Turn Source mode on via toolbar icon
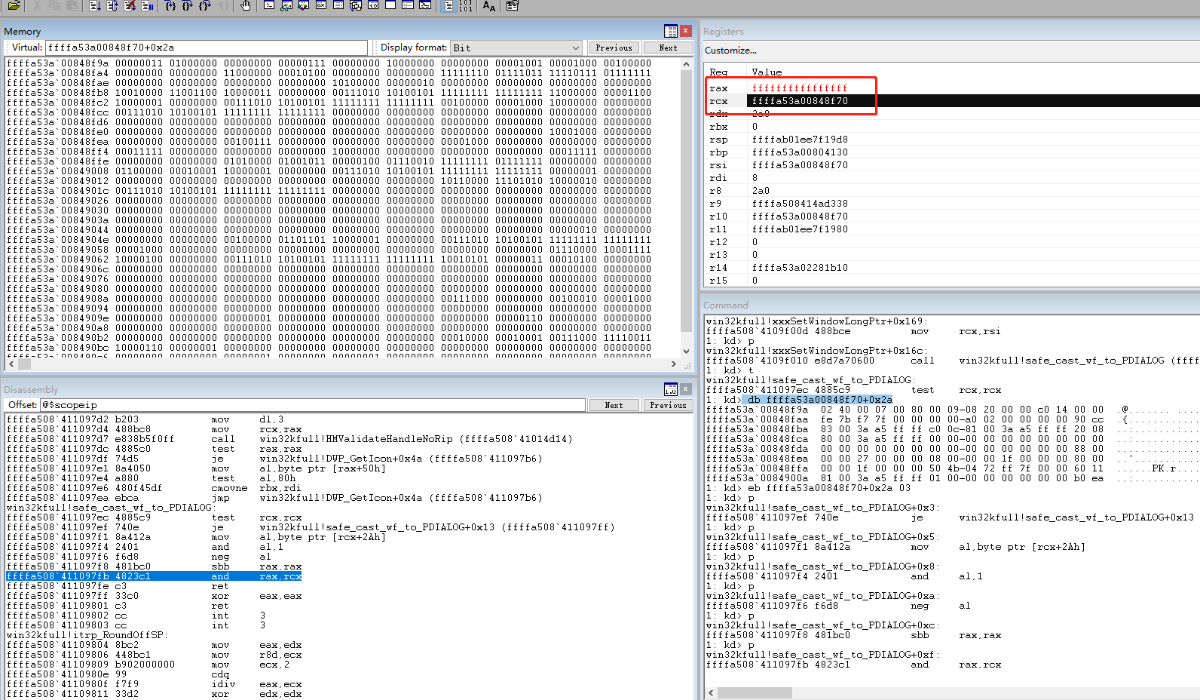Screen dimensions: 1200x700 pos(449,6)
